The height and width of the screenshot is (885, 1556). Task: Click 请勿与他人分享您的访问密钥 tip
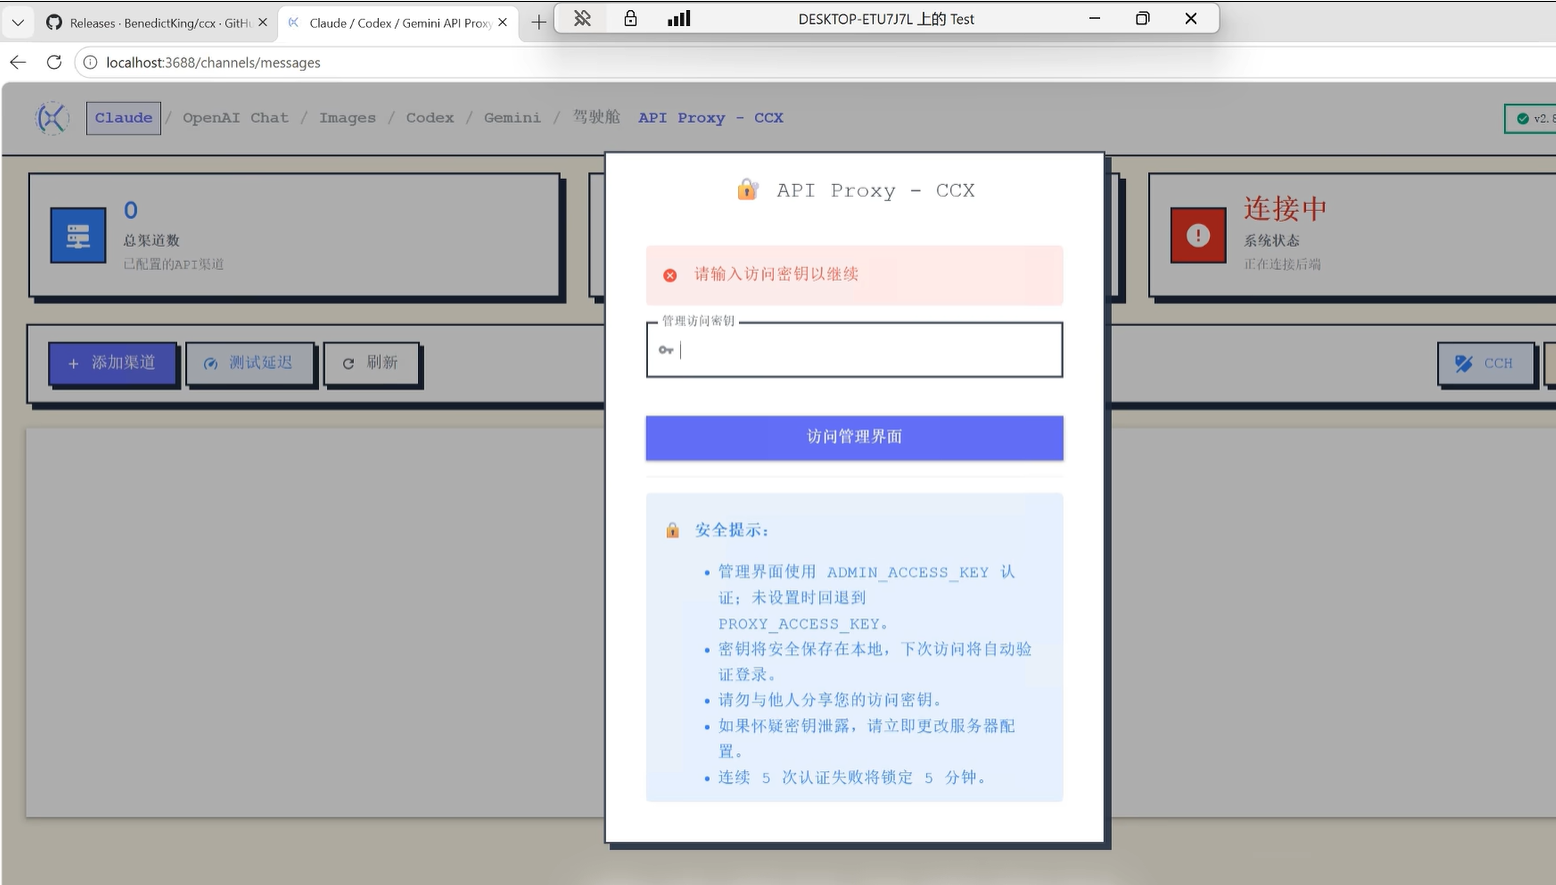point(830,700)
